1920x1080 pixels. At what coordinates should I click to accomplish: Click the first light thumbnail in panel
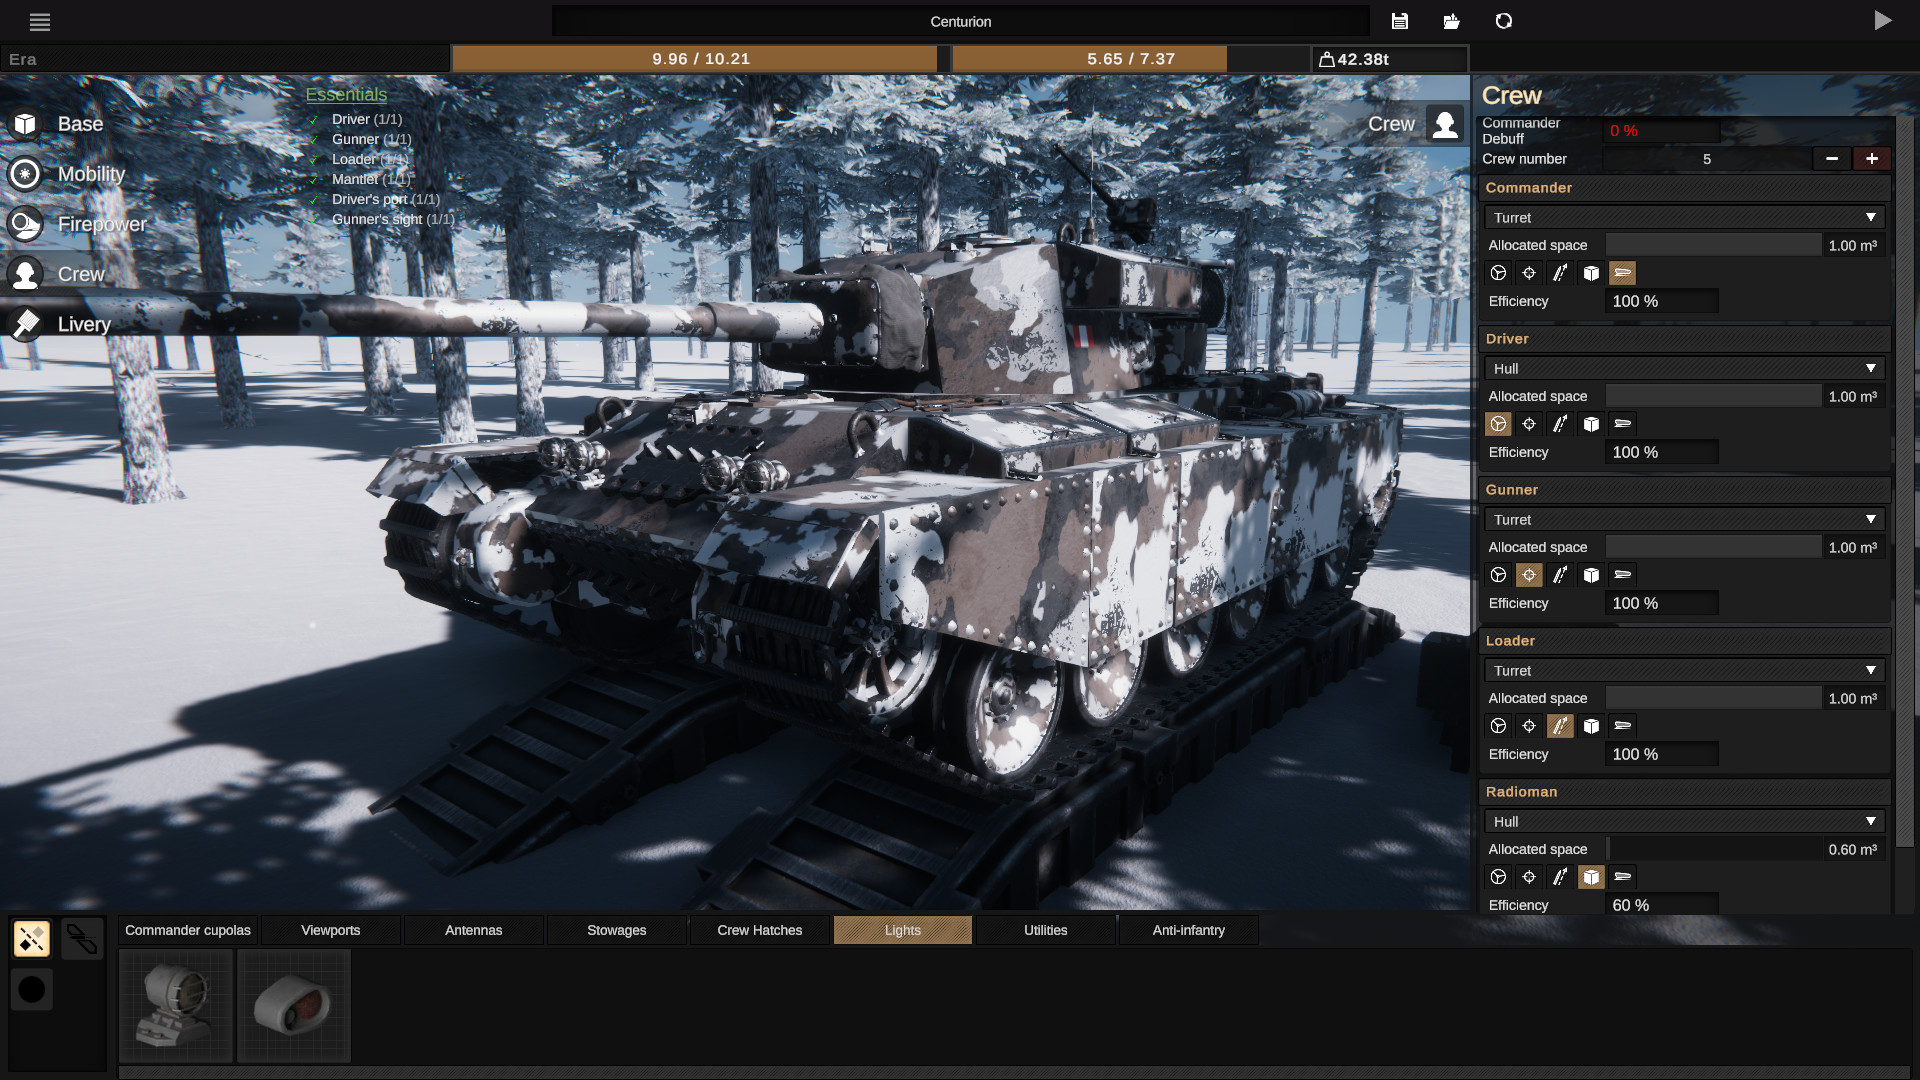(x=174, y=1006)
